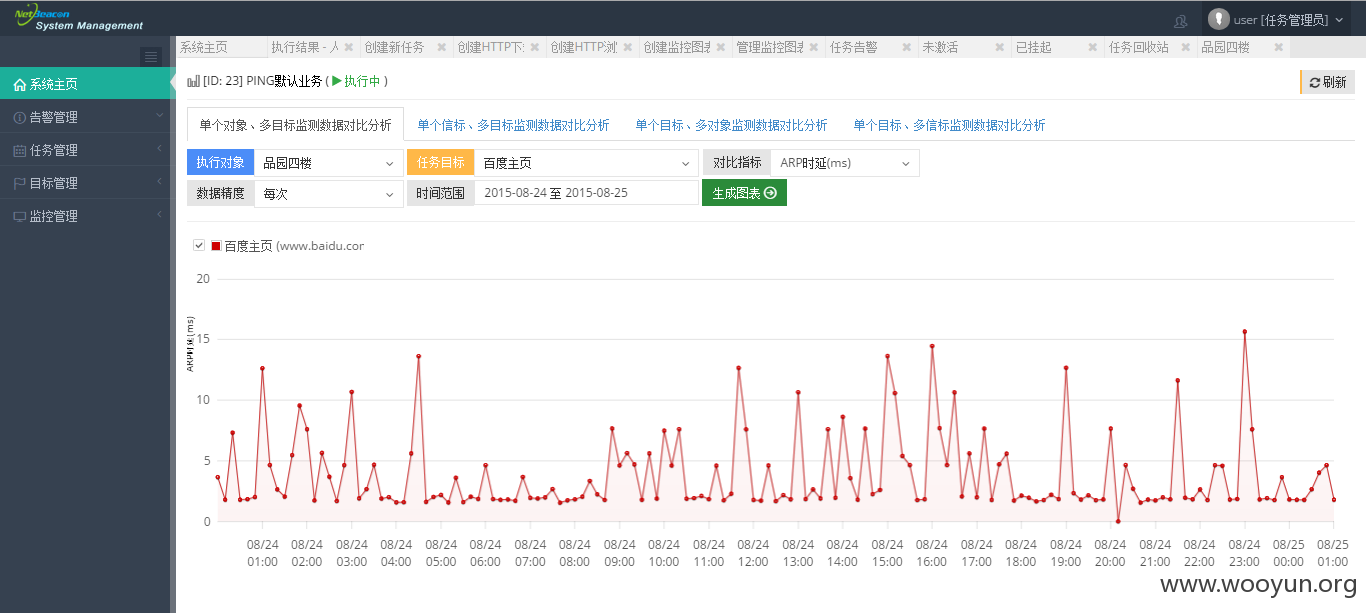The height and width of the screenshot is (613, 1366).
Task: Close the 未激活 tab
Action: 999,47
